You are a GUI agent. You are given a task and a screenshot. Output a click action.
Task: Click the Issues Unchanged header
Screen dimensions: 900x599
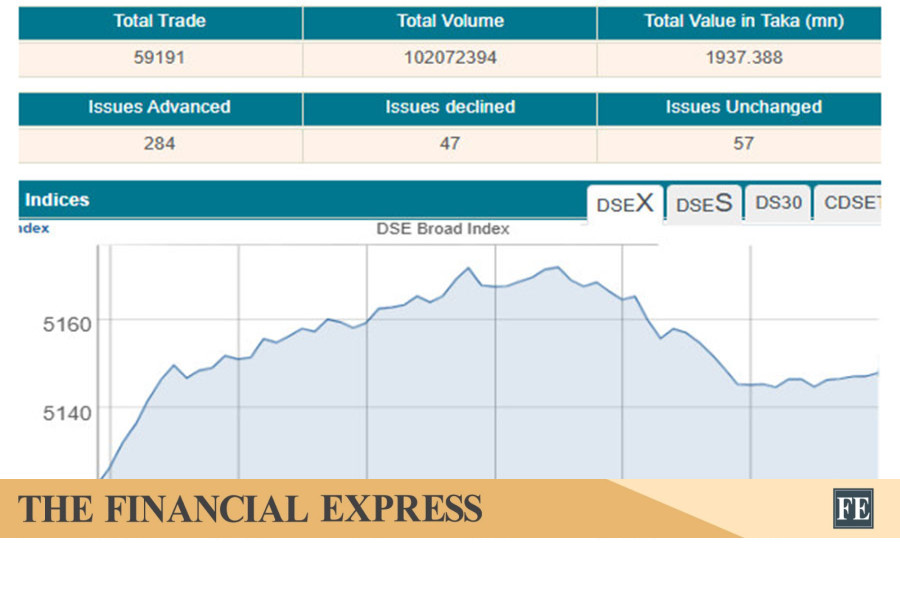(x=739, y=107)
